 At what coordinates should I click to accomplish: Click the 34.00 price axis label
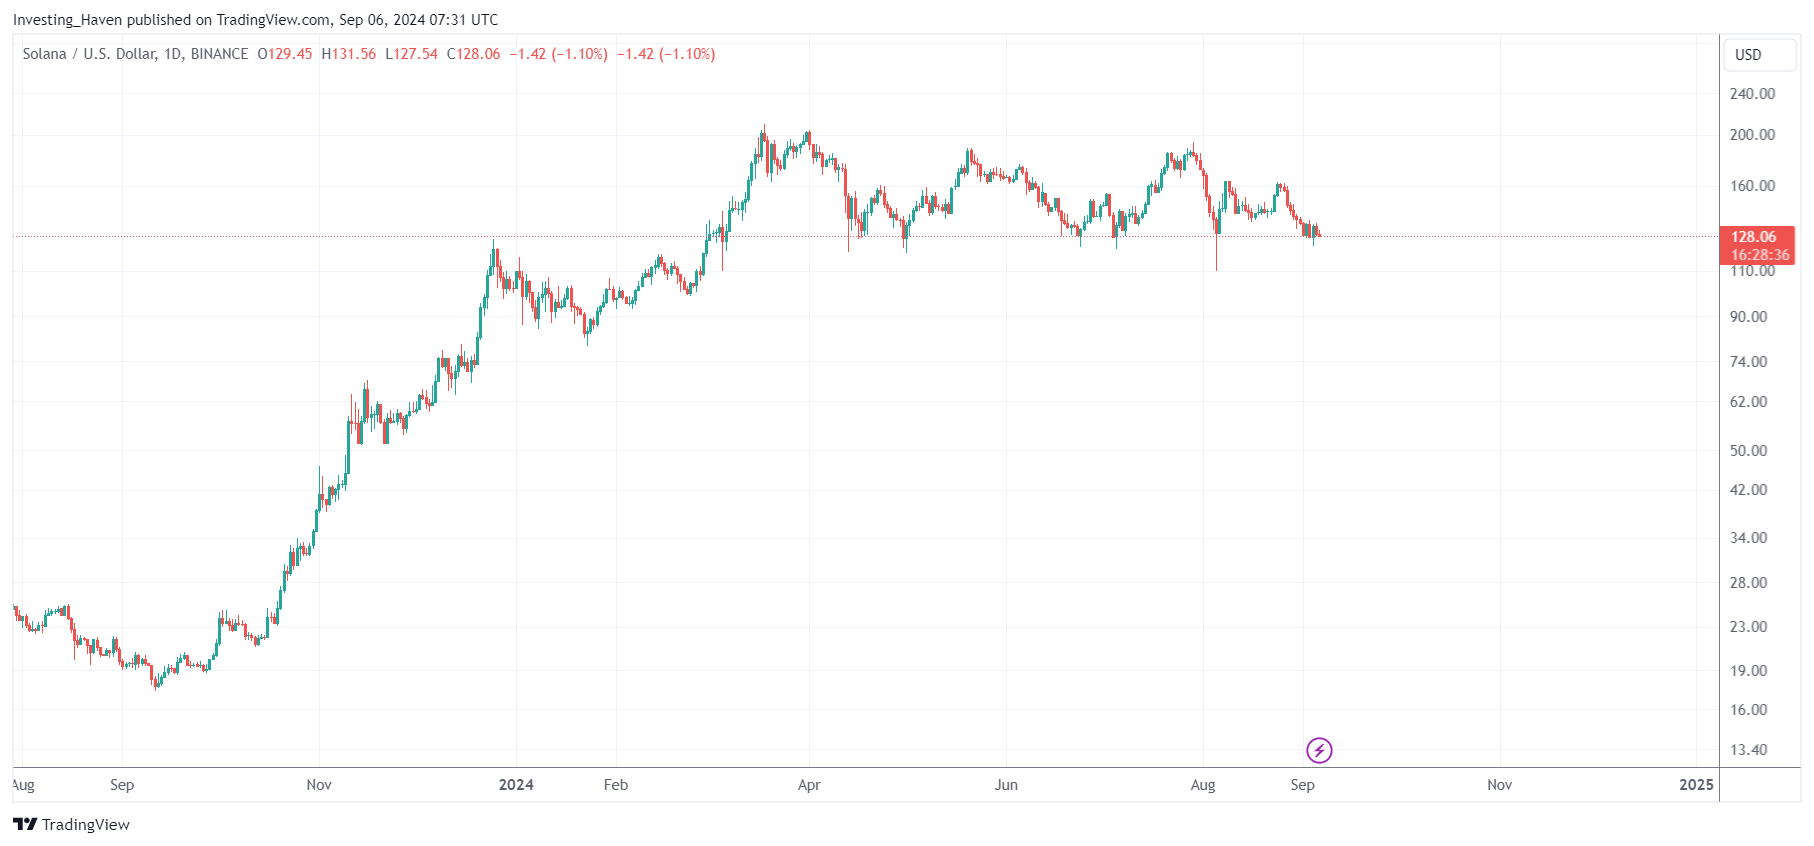coord(1748,537)
